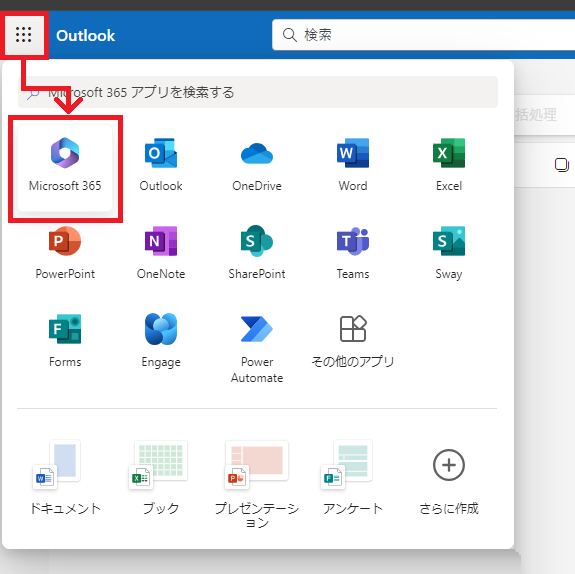Open the OneNote app
575x574 pixels.
tap(161, 253)
